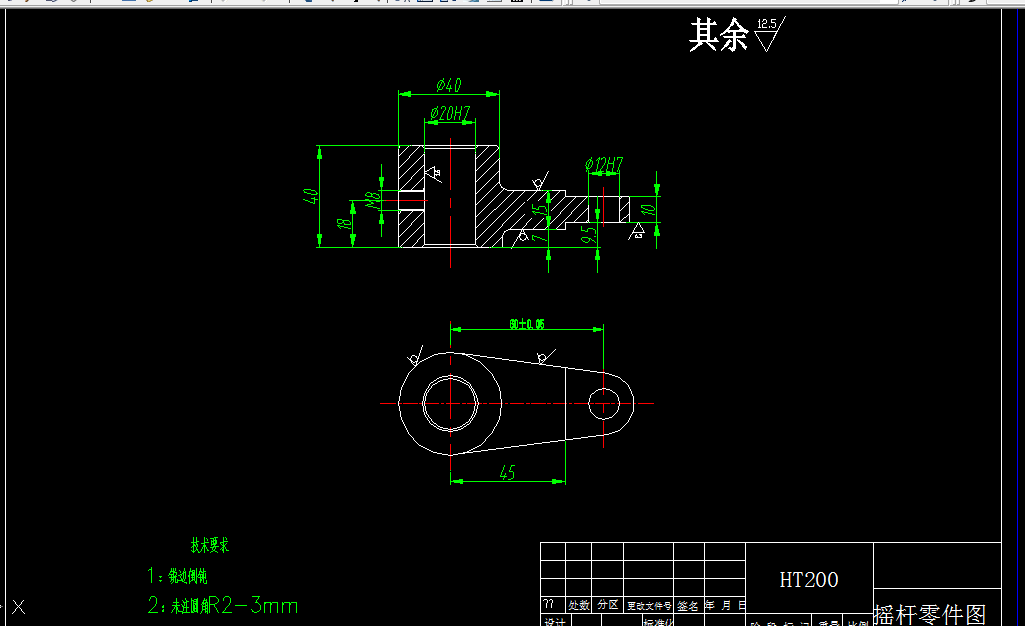Click the HT200 material text in title block
The height and width of the screenshot is (626, 1025).
(809, 579)
